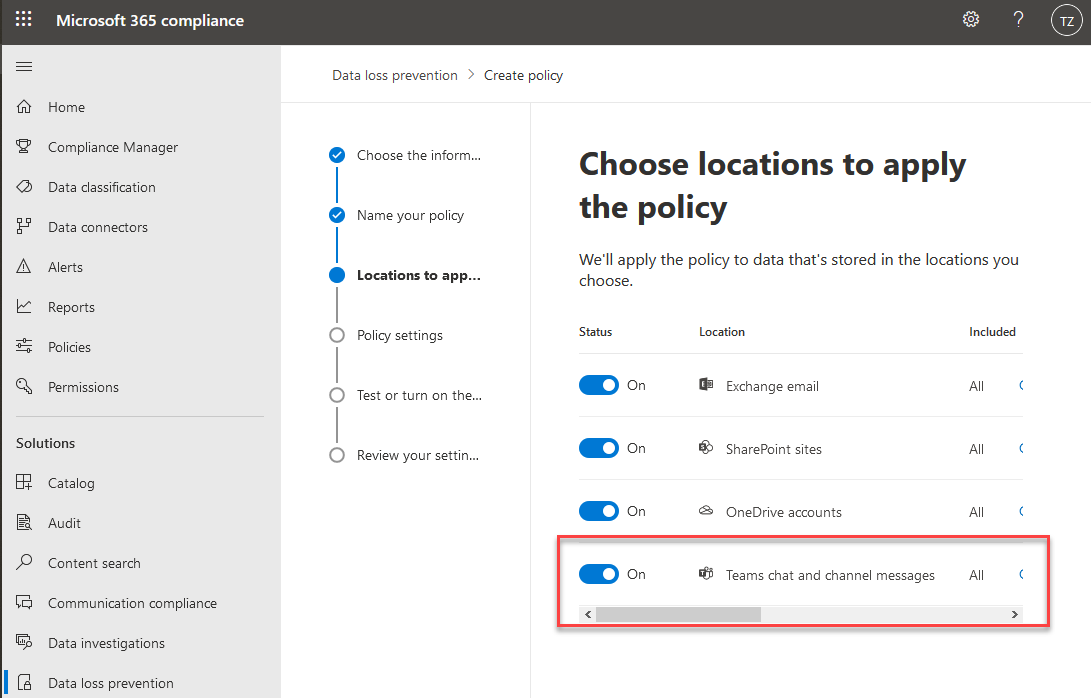Click the Help question mark icon

point(1018,20)
